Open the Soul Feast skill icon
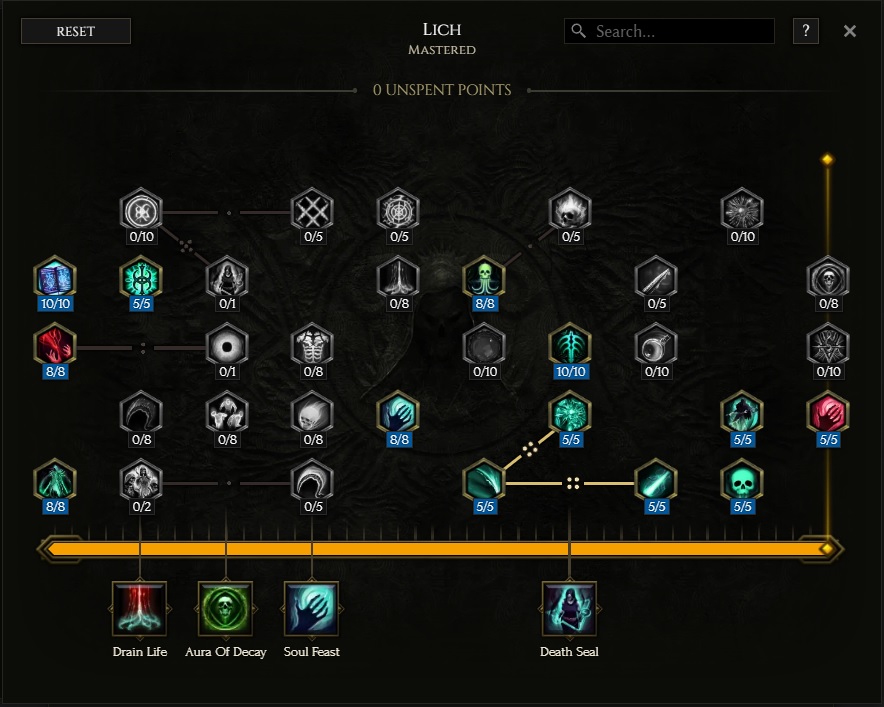Image resolution: width=884 pixels, height=707 pixels. (311, 609)
